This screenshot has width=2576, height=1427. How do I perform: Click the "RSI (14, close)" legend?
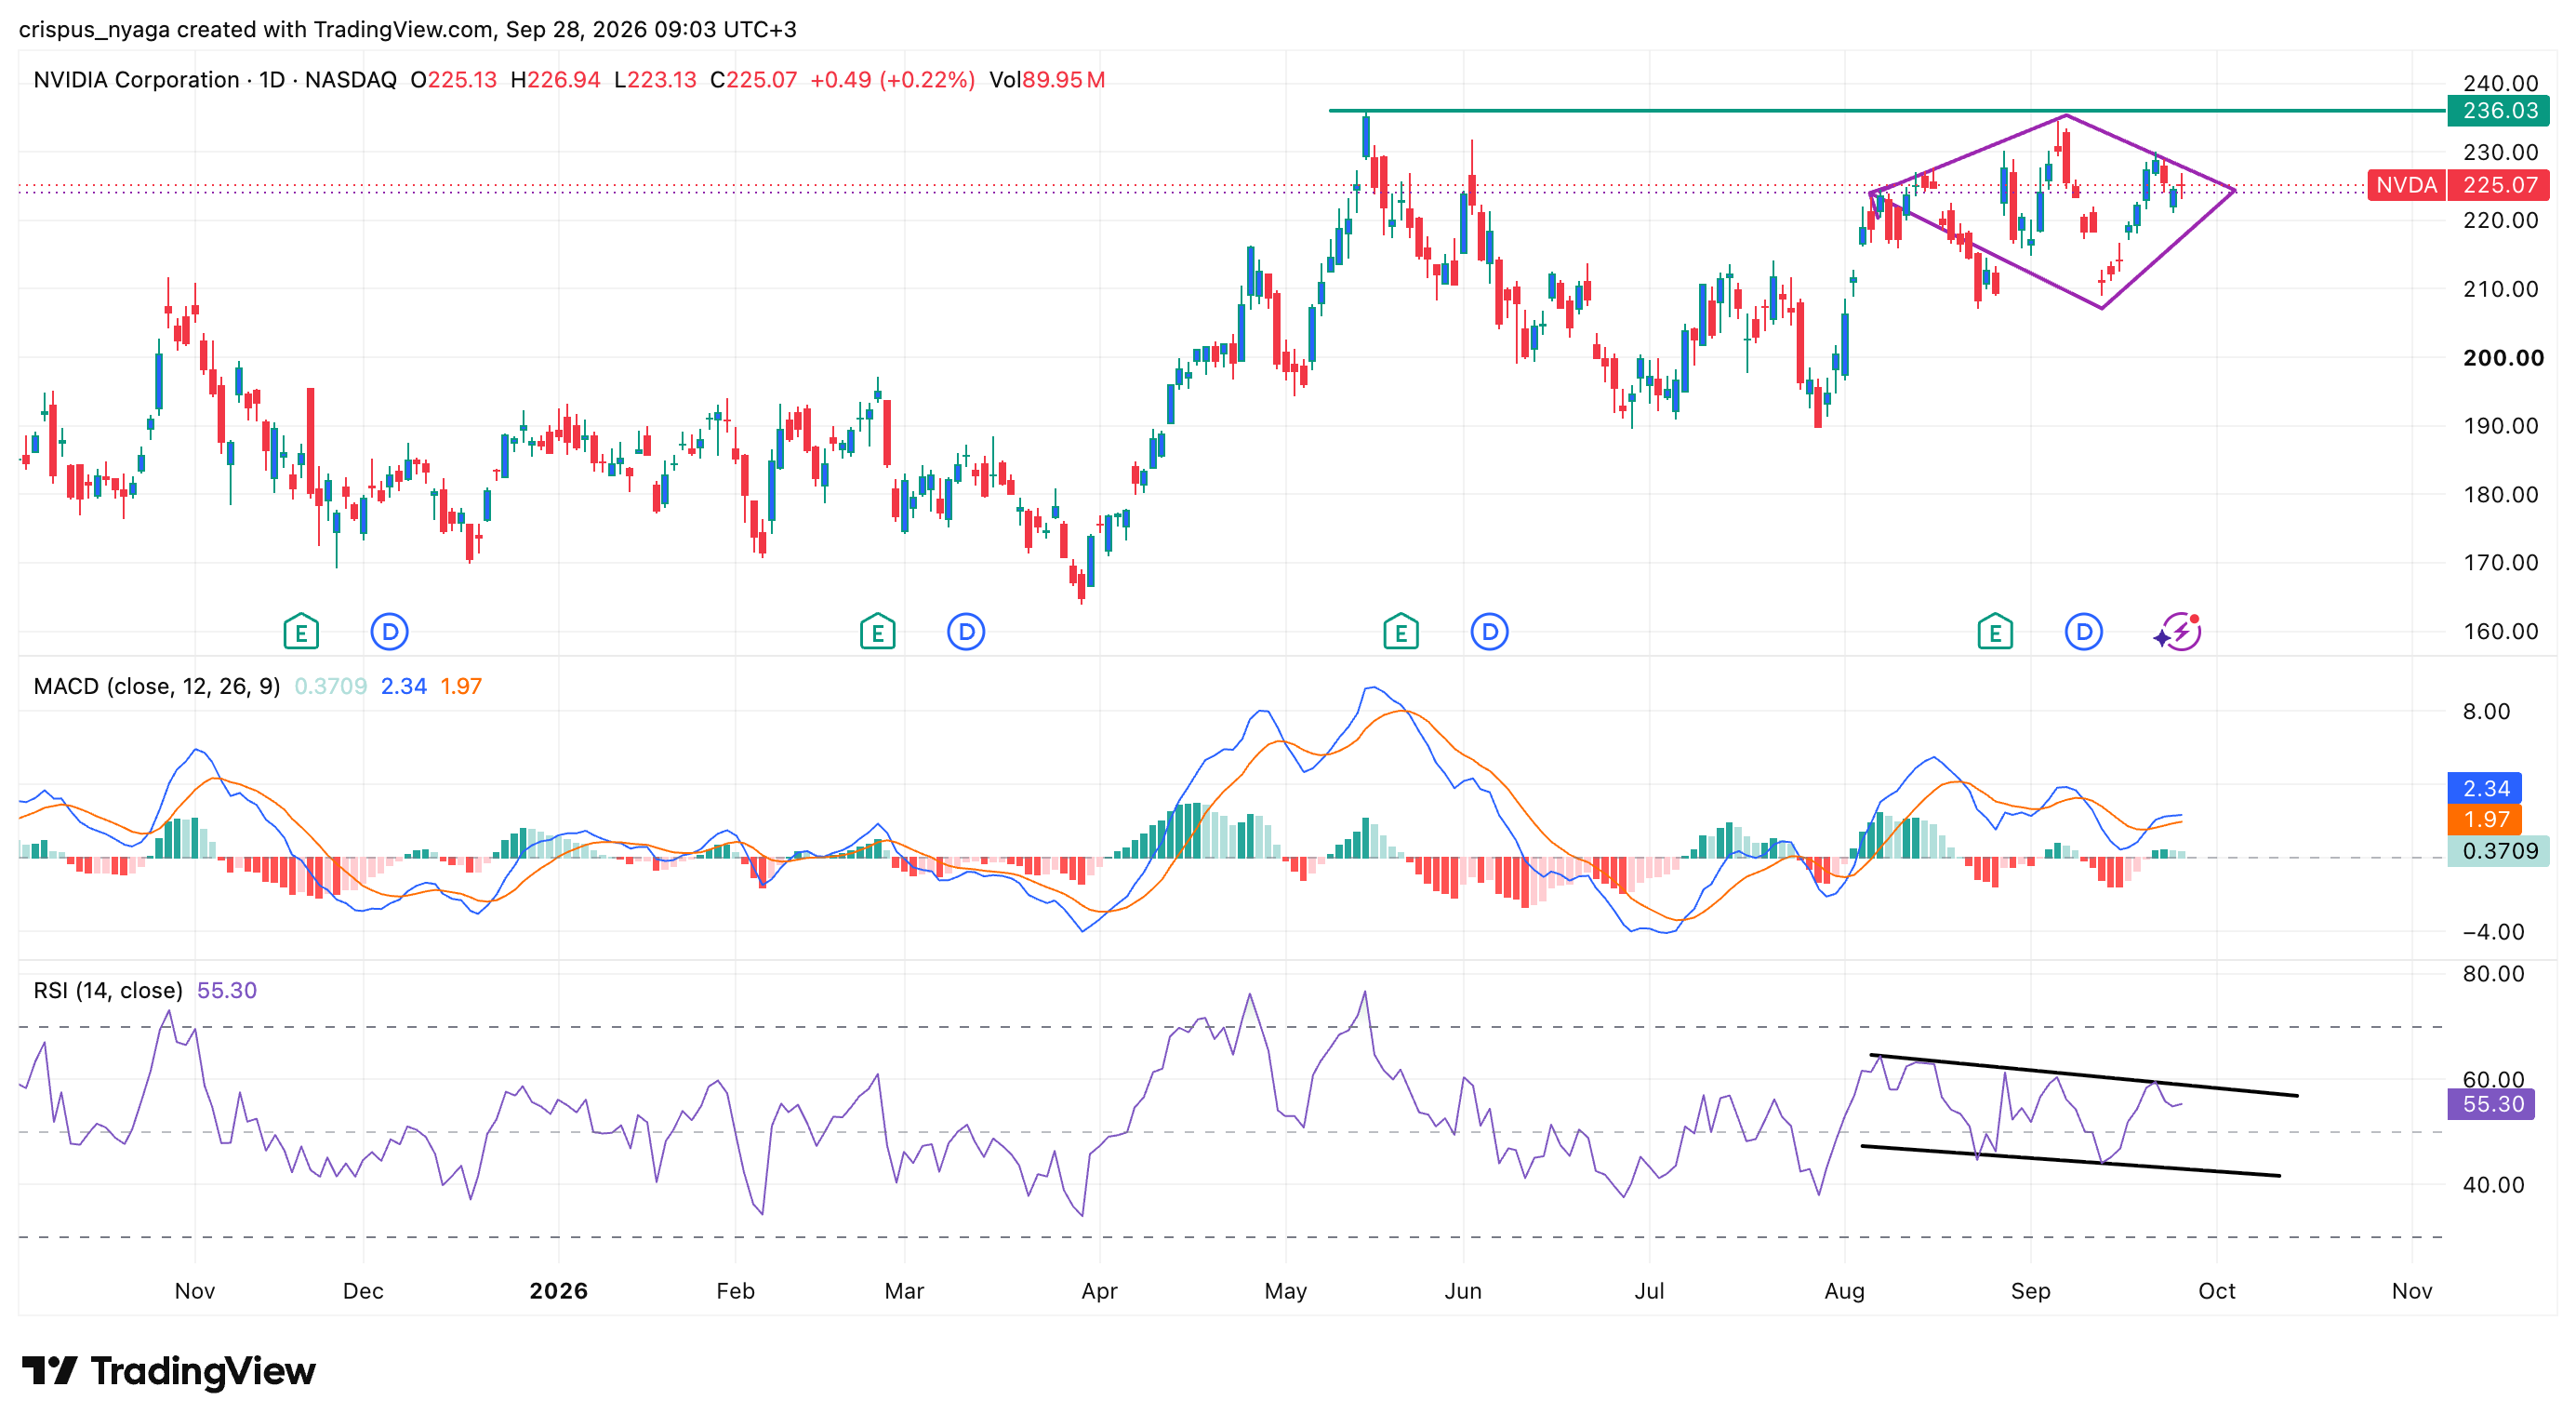point(108,991)
